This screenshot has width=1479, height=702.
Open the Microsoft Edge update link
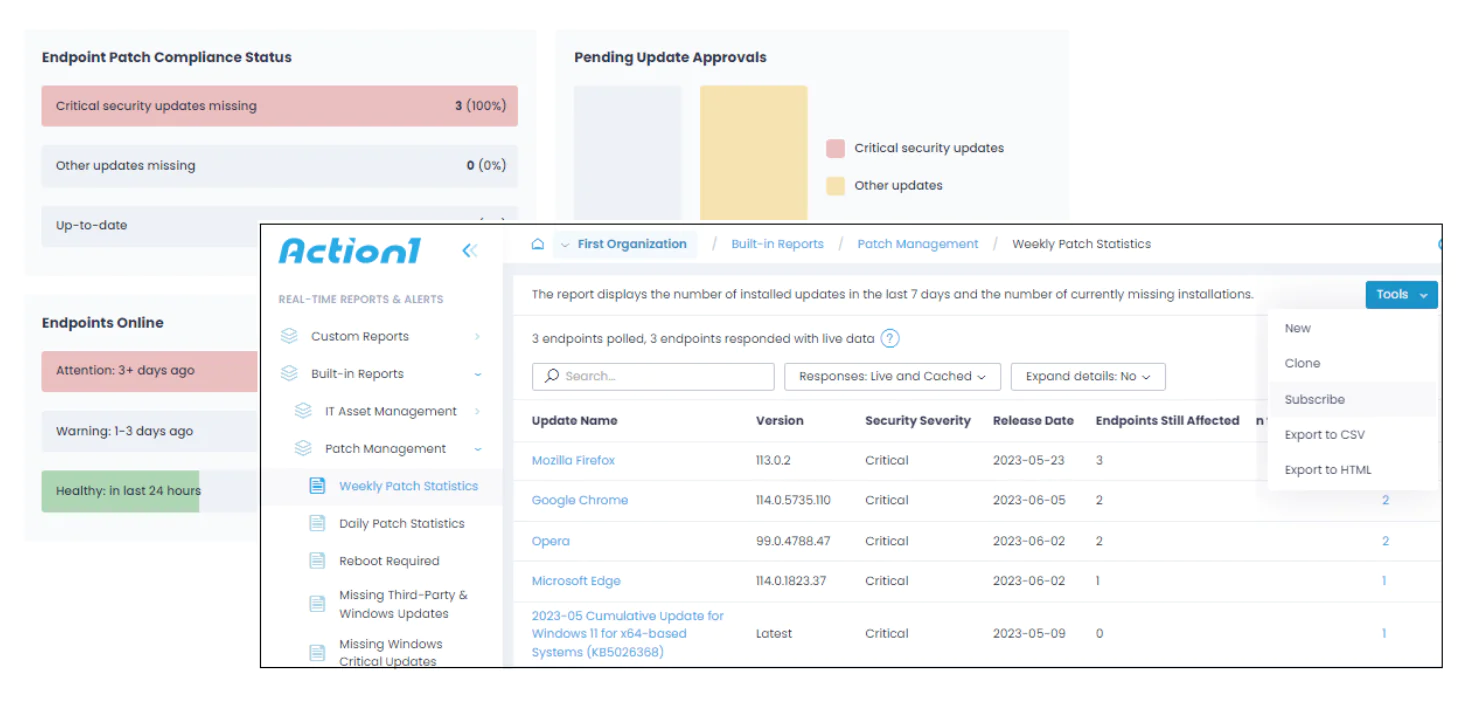point(576,581)
